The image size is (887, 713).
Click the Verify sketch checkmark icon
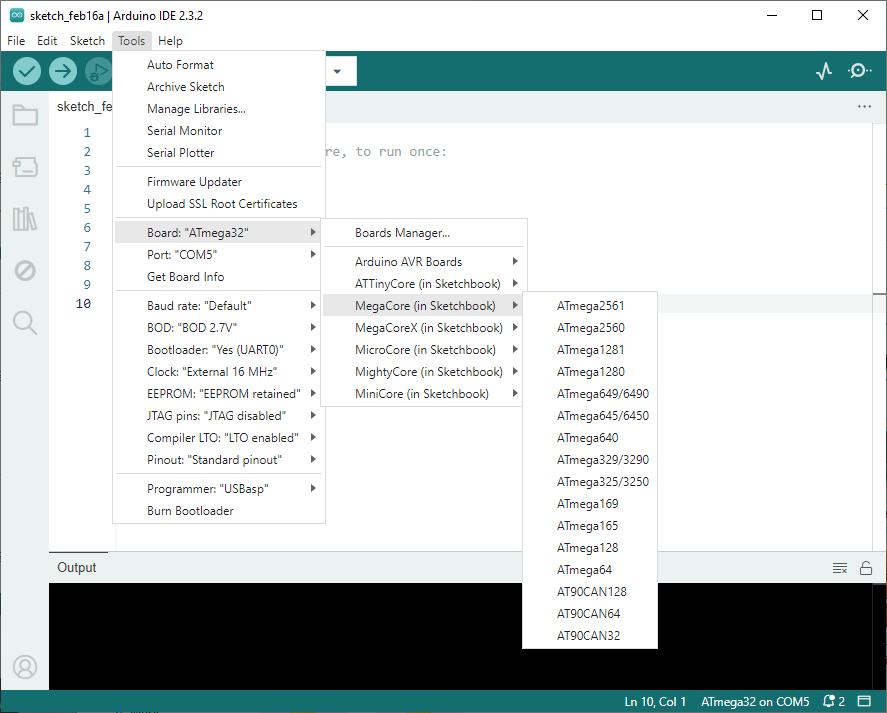pos(27,71)
